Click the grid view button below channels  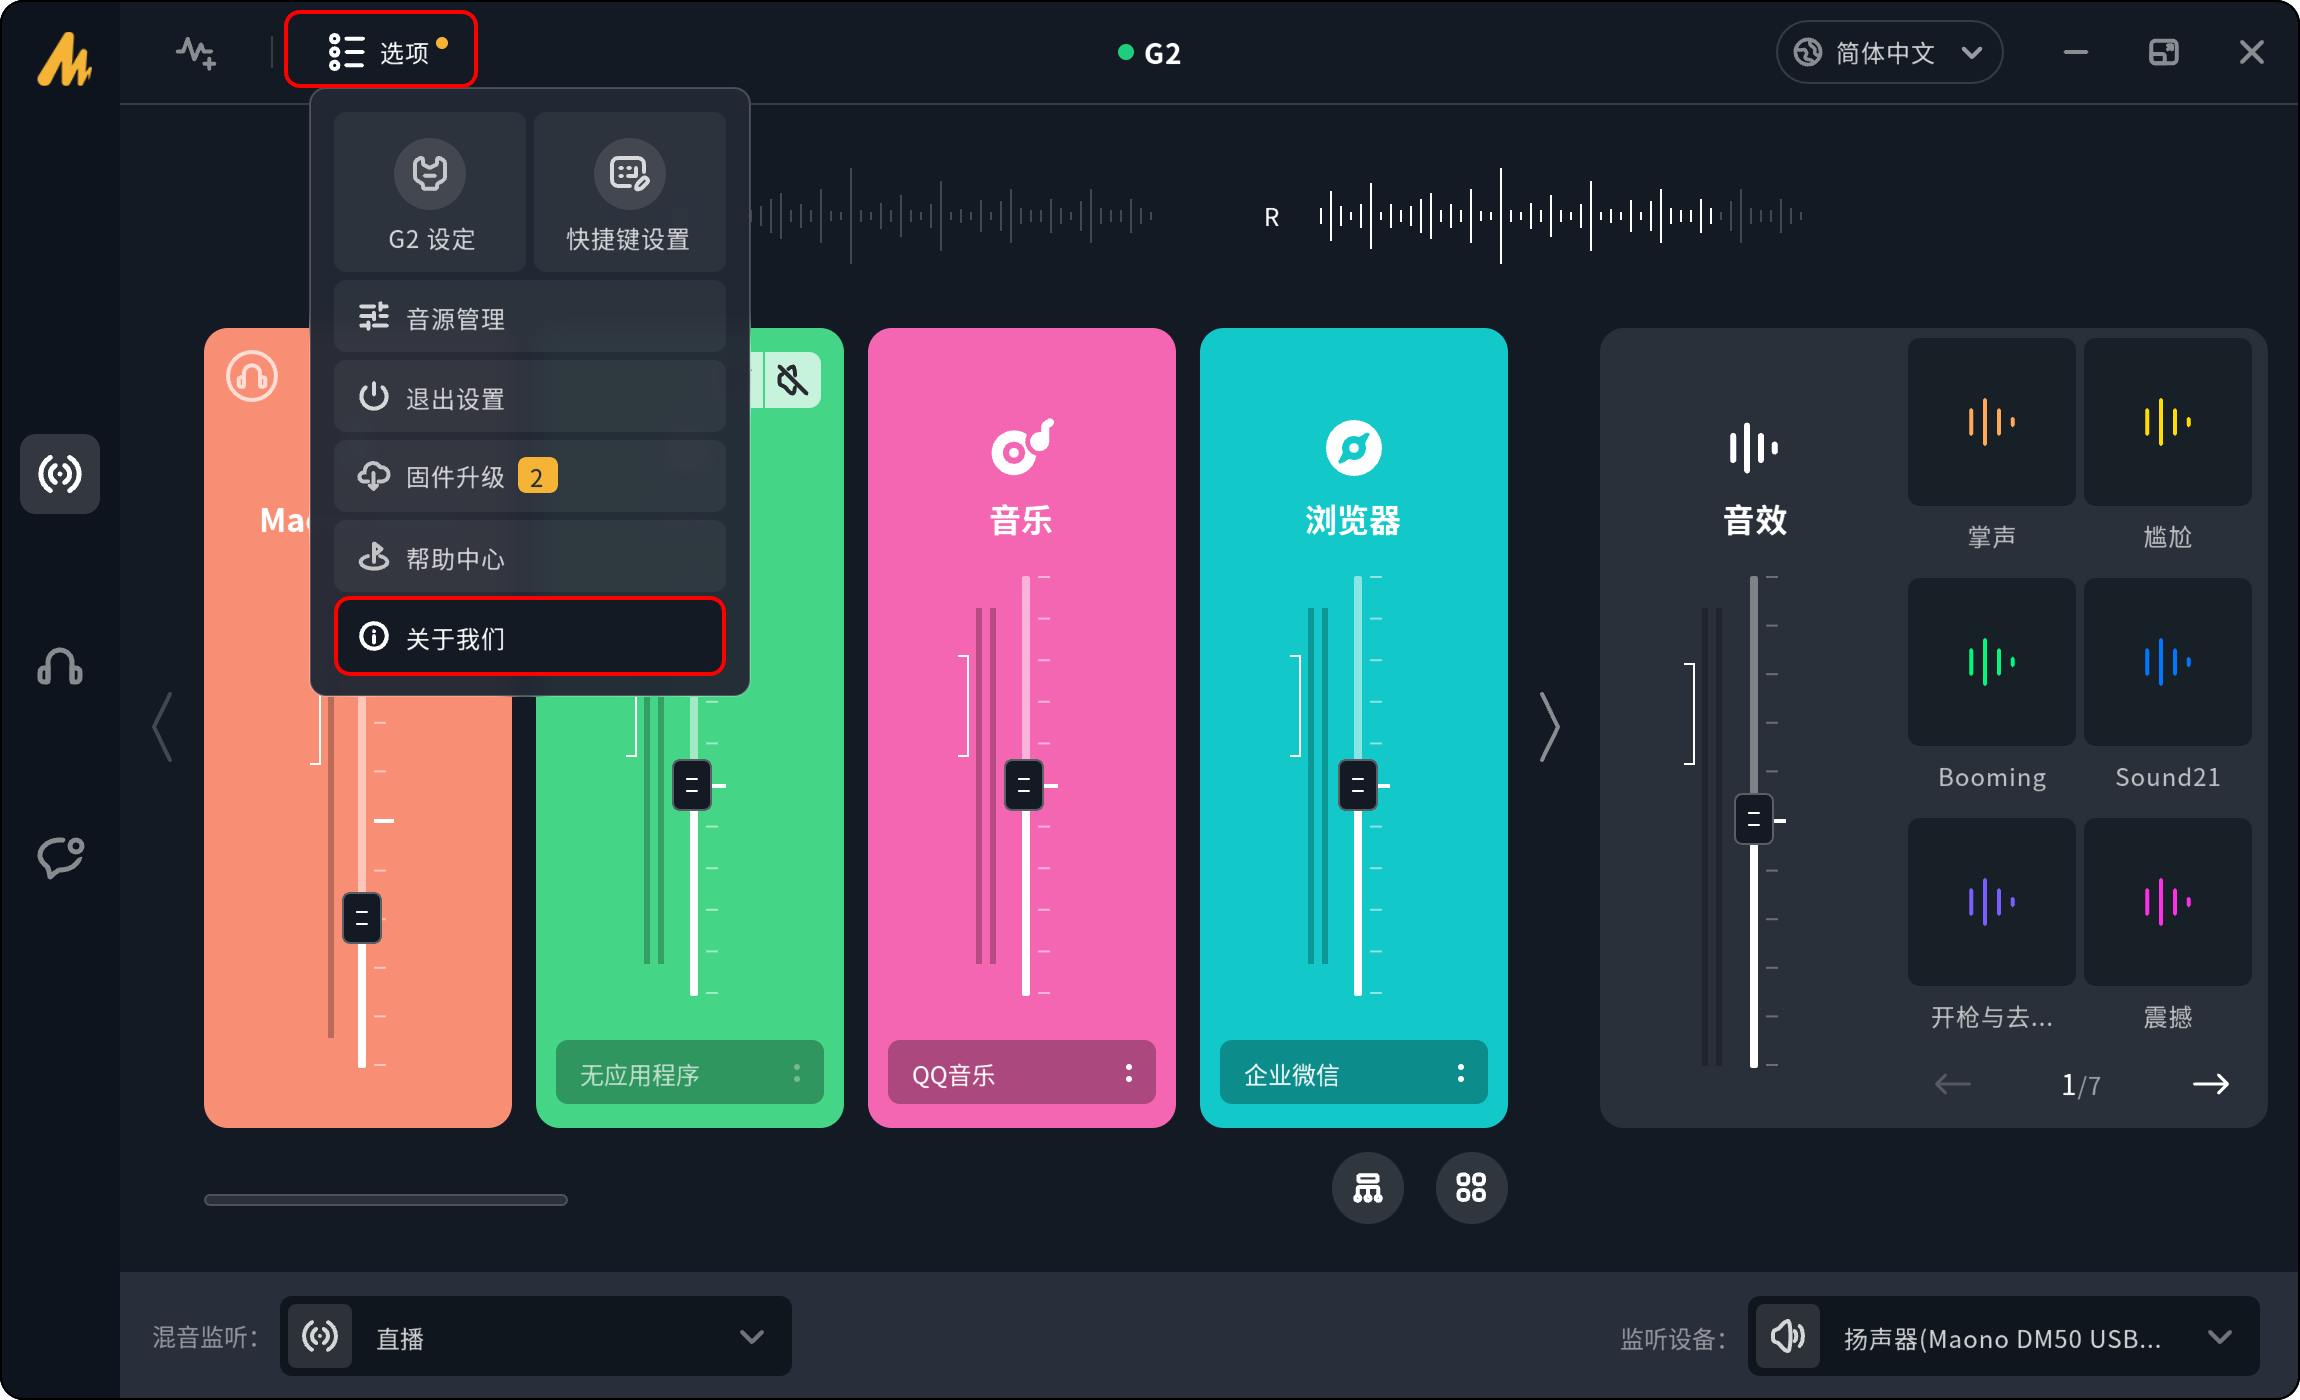[1471, 1188]
